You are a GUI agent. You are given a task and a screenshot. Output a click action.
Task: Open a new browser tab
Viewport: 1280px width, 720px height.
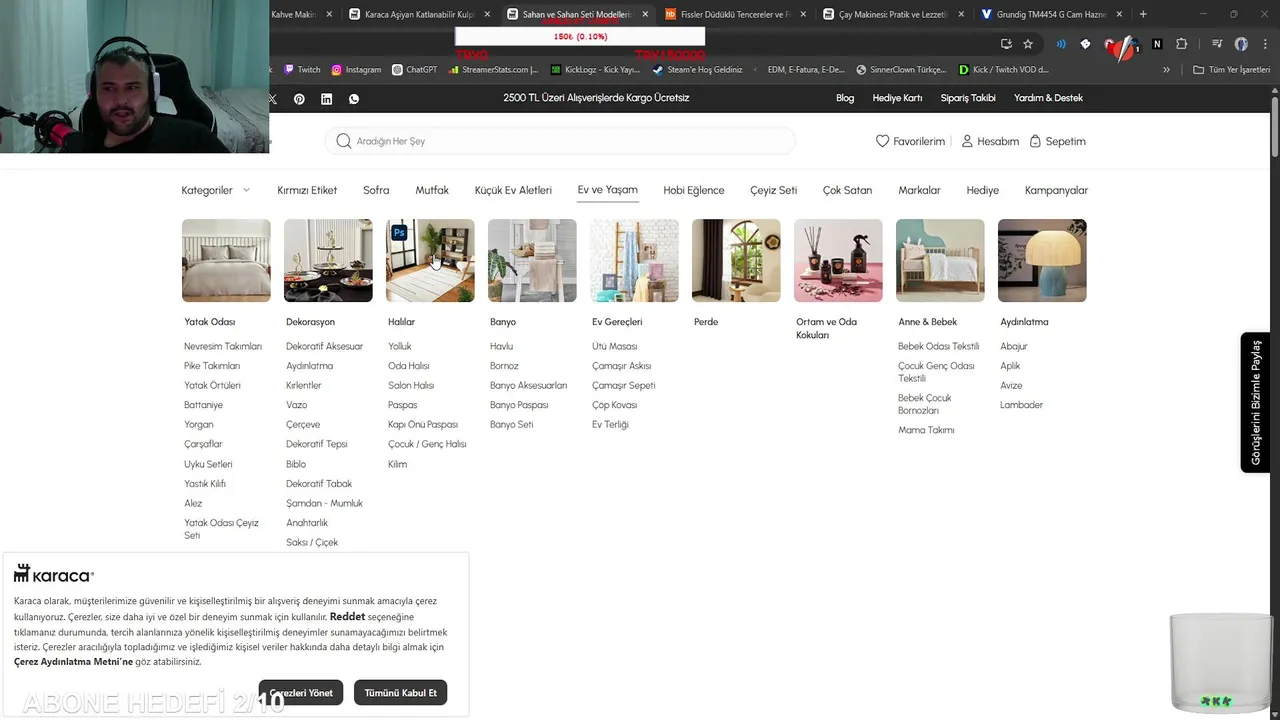click(x=1143, y=14)
